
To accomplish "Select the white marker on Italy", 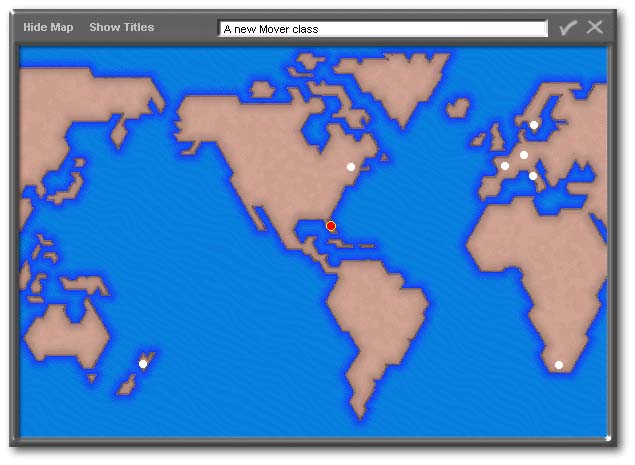I will click(533, 176).
